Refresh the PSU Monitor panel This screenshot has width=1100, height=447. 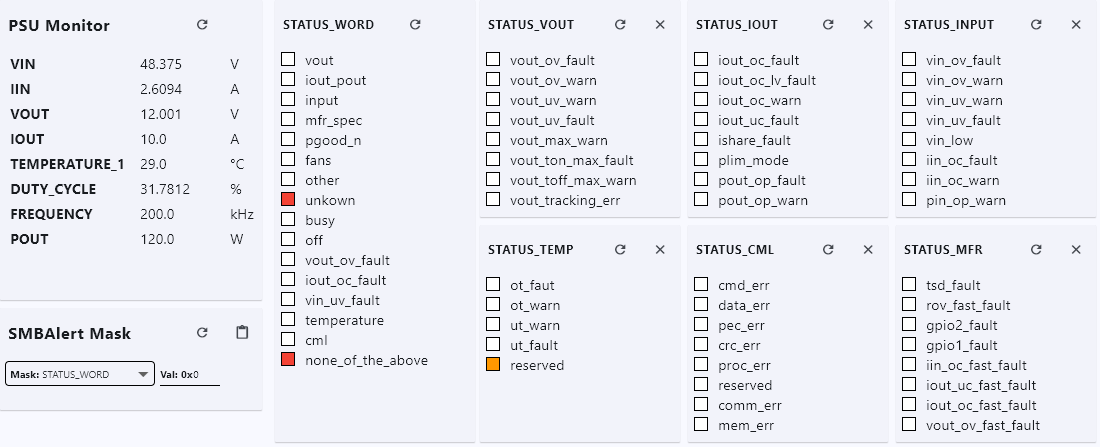pos(202,25)
